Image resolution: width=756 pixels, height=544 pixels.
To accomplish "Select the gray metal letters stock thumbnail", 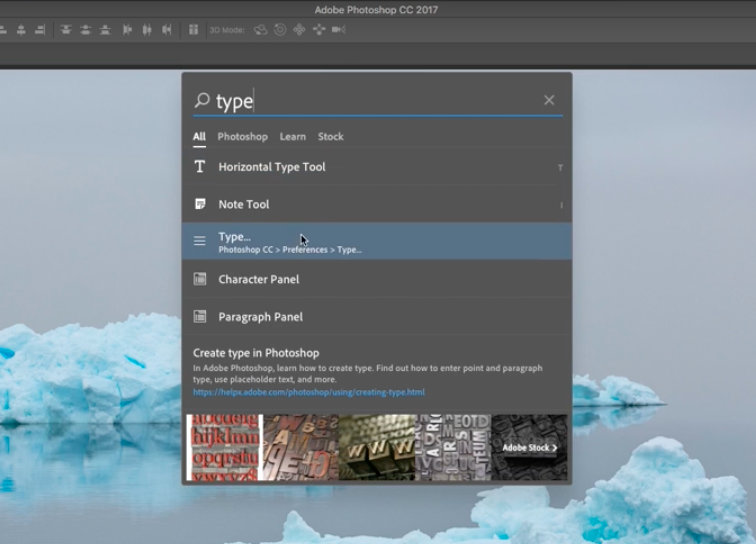I will (453, 448).
